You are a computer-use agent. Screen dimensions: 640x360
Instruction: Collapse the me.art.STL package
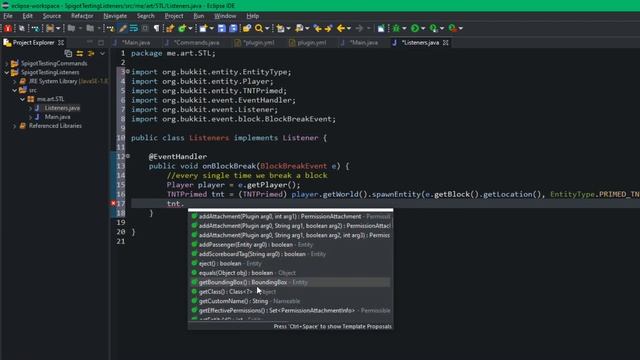click(23, 99)
